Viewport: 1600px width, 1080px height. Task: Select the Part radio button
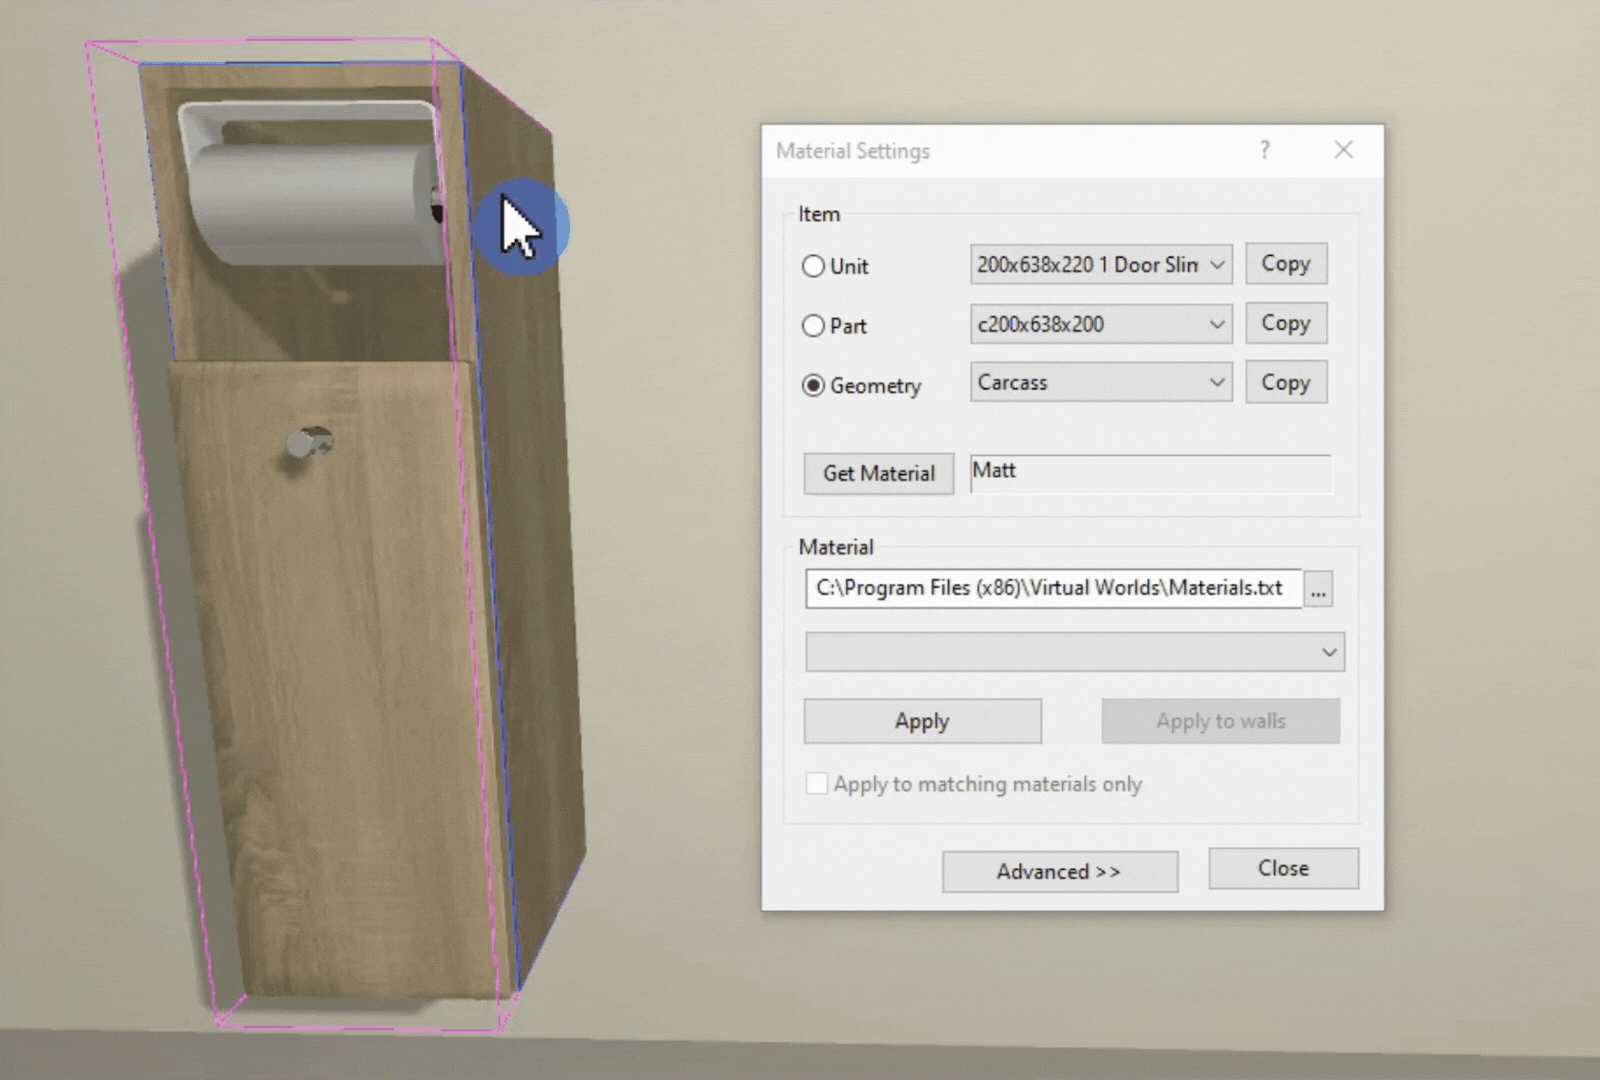813,325
